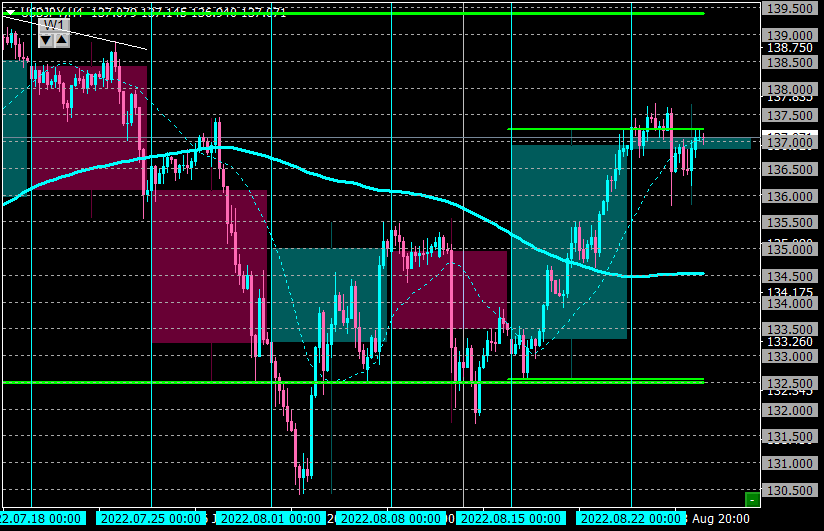824x531 pixels.
Task: Click the 134.500 price label
Action: [789, 277]
